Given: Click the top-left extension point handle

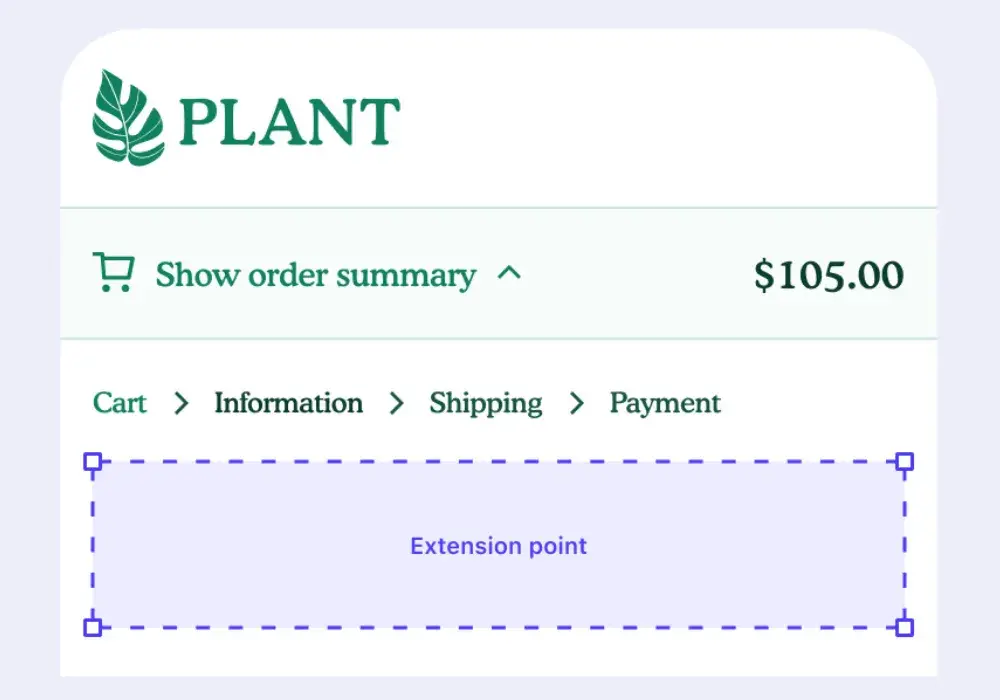Looking at the screenshot, I should 92,462.
